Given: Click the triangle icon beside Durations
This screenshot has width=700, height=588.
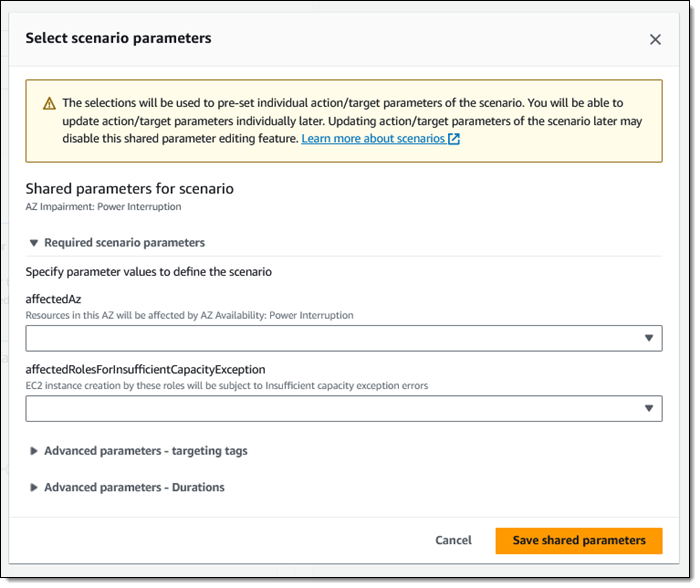Looking at the screenshot, I should (x=34, y=488).
